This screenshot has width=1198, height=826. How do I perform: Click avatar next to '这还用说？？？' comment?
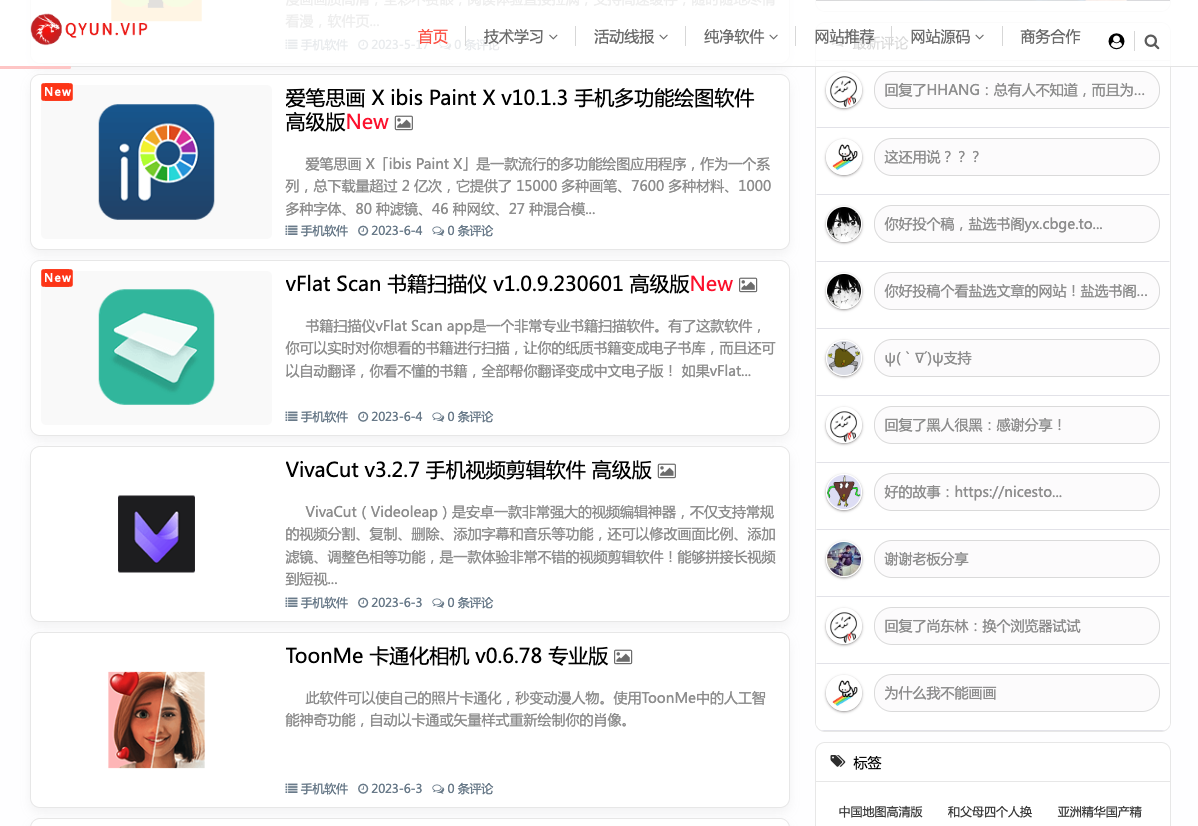[x=844, y=157]
